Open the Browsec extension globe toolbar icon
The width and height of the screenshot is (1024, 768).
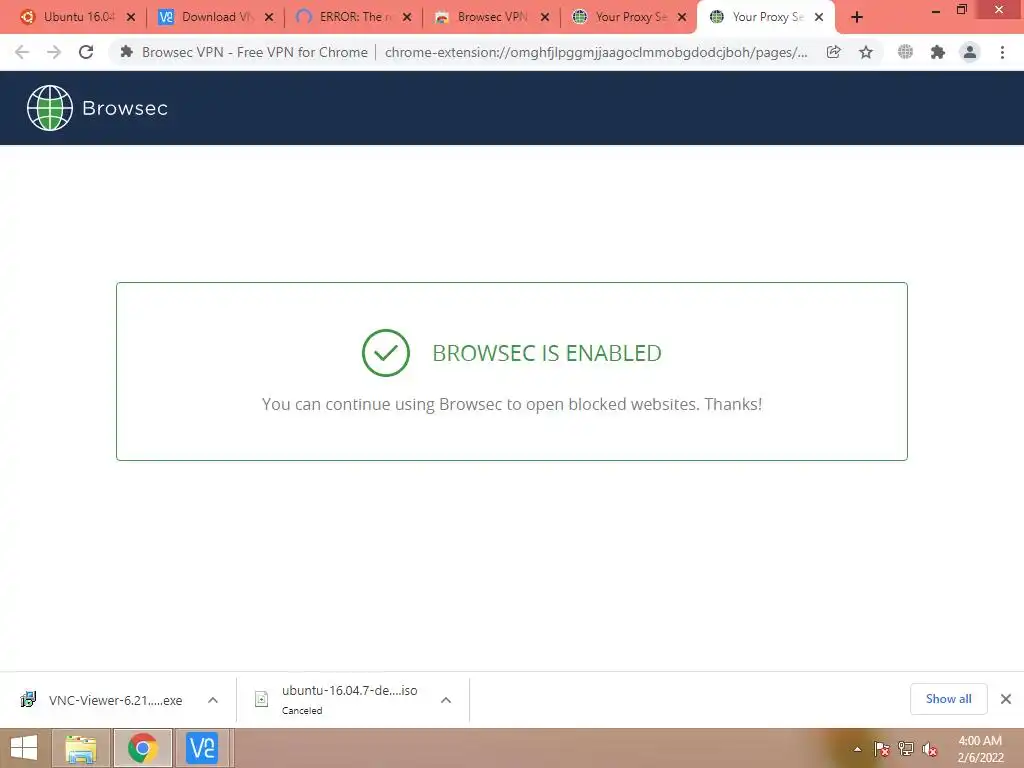tap(905, 52)
